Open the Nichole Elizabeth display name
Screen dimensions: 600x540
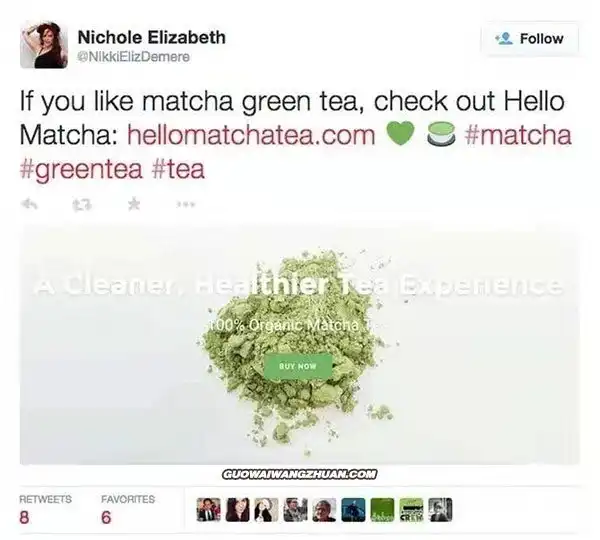pyautogui.click(x=152, y=38)
